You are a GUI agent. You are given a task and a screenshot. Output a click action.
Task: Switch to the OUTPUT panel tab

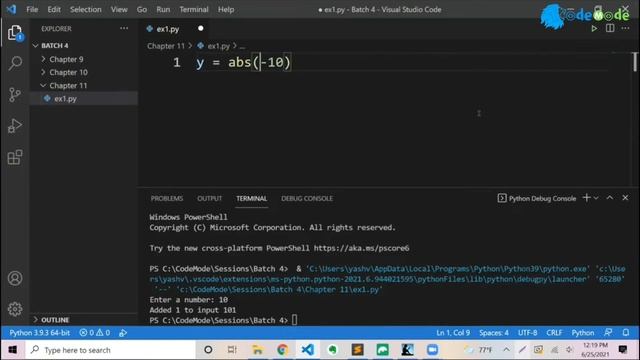tap(209, 198)
